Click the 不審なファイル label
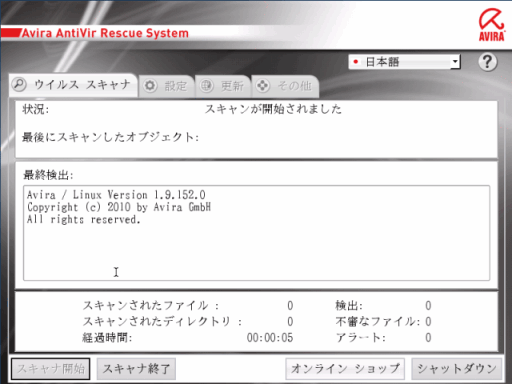The image size is (512, 384). pos(378,321)
